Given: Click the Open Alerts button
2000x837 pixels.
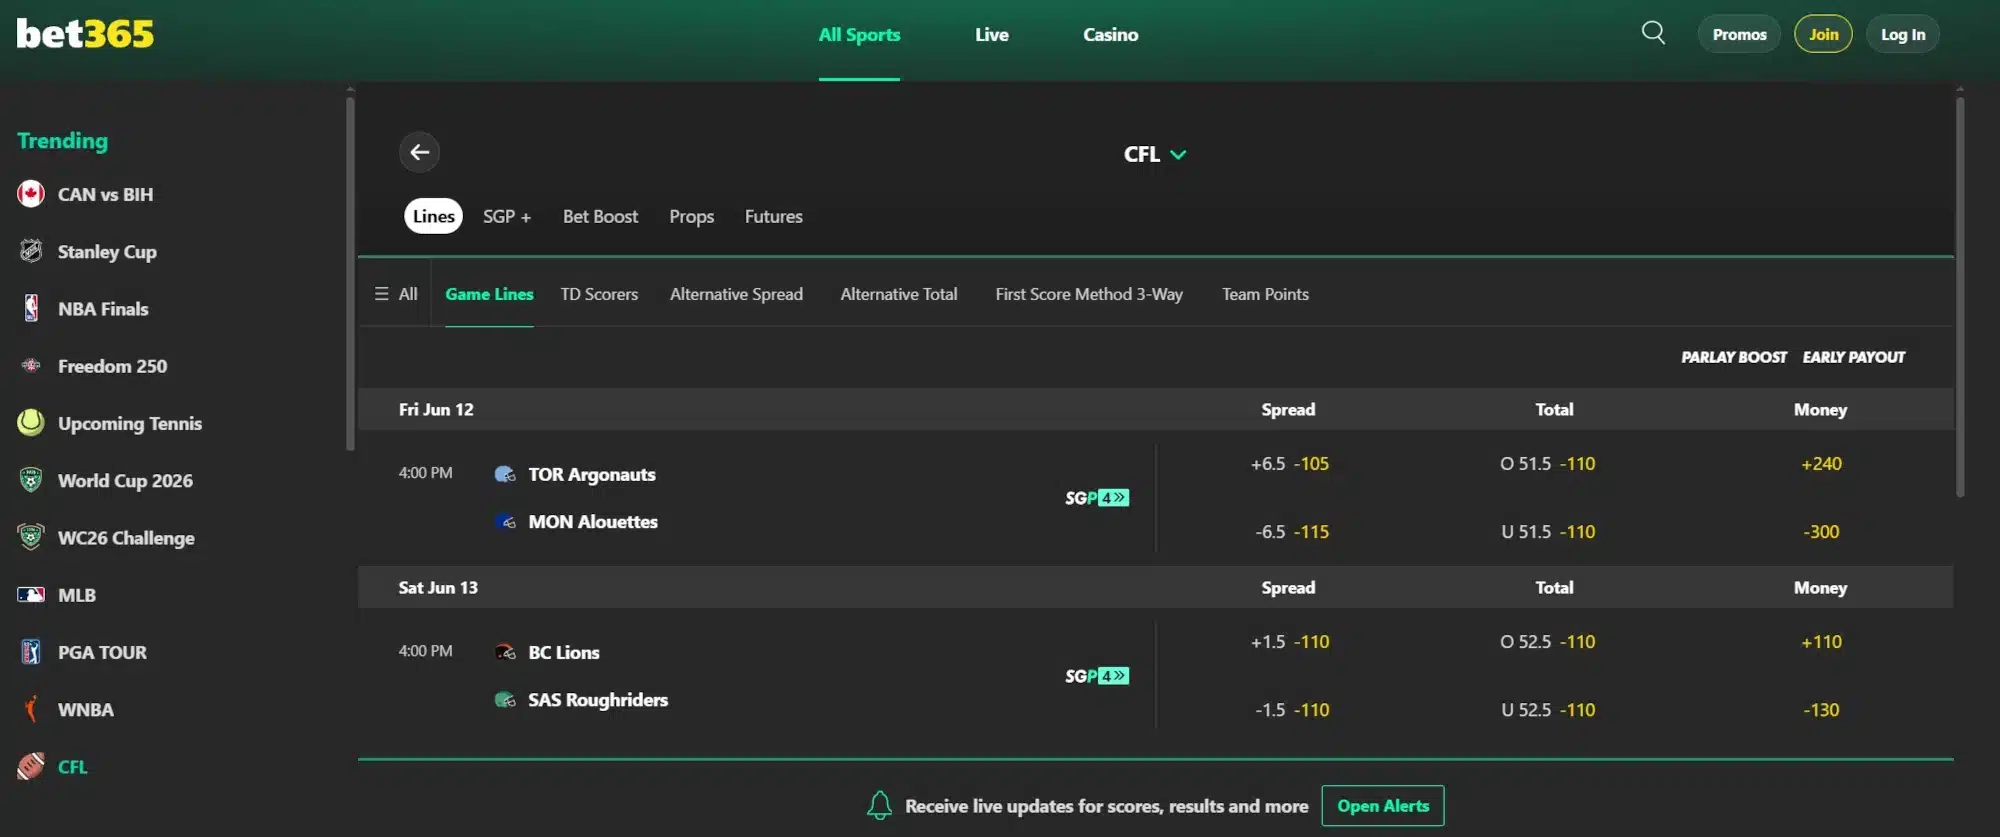Looking at the screenshot, I should (x=1383, y=806).
